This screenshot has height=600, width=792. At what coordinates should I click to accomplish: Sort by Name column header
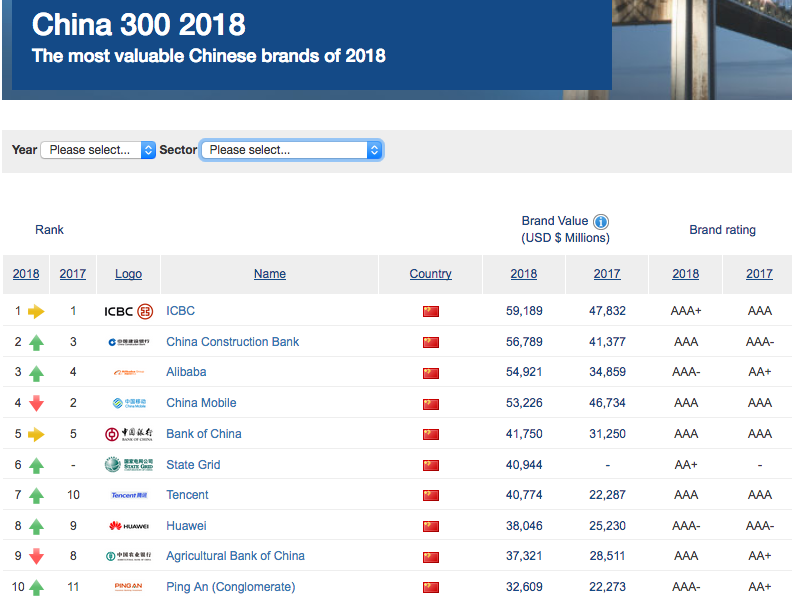tap(270, 274)
